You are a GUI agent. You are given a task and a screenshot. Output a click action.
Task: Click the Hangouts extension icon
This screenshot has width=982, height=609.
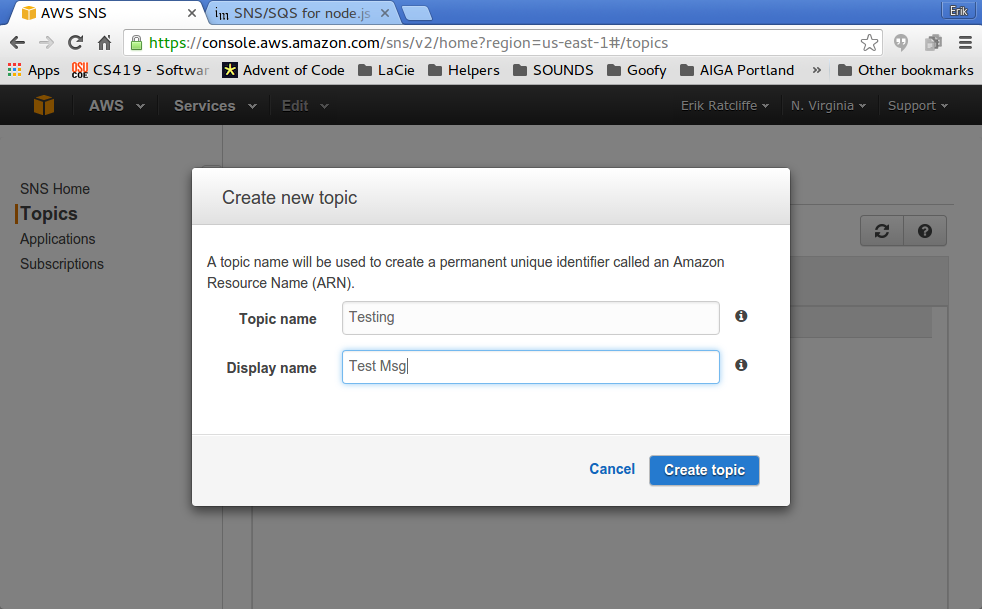coord(901,43)
